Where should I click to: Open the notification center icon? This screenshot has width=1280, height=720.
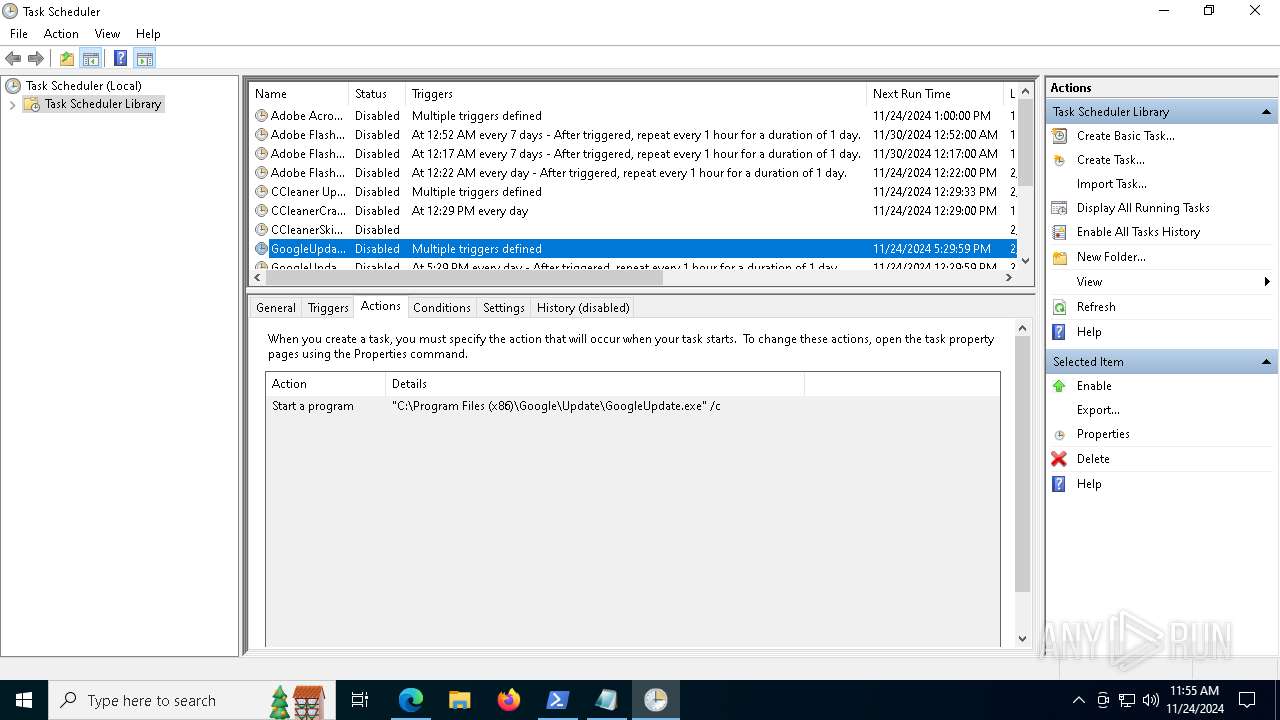tap(1247, 700)
